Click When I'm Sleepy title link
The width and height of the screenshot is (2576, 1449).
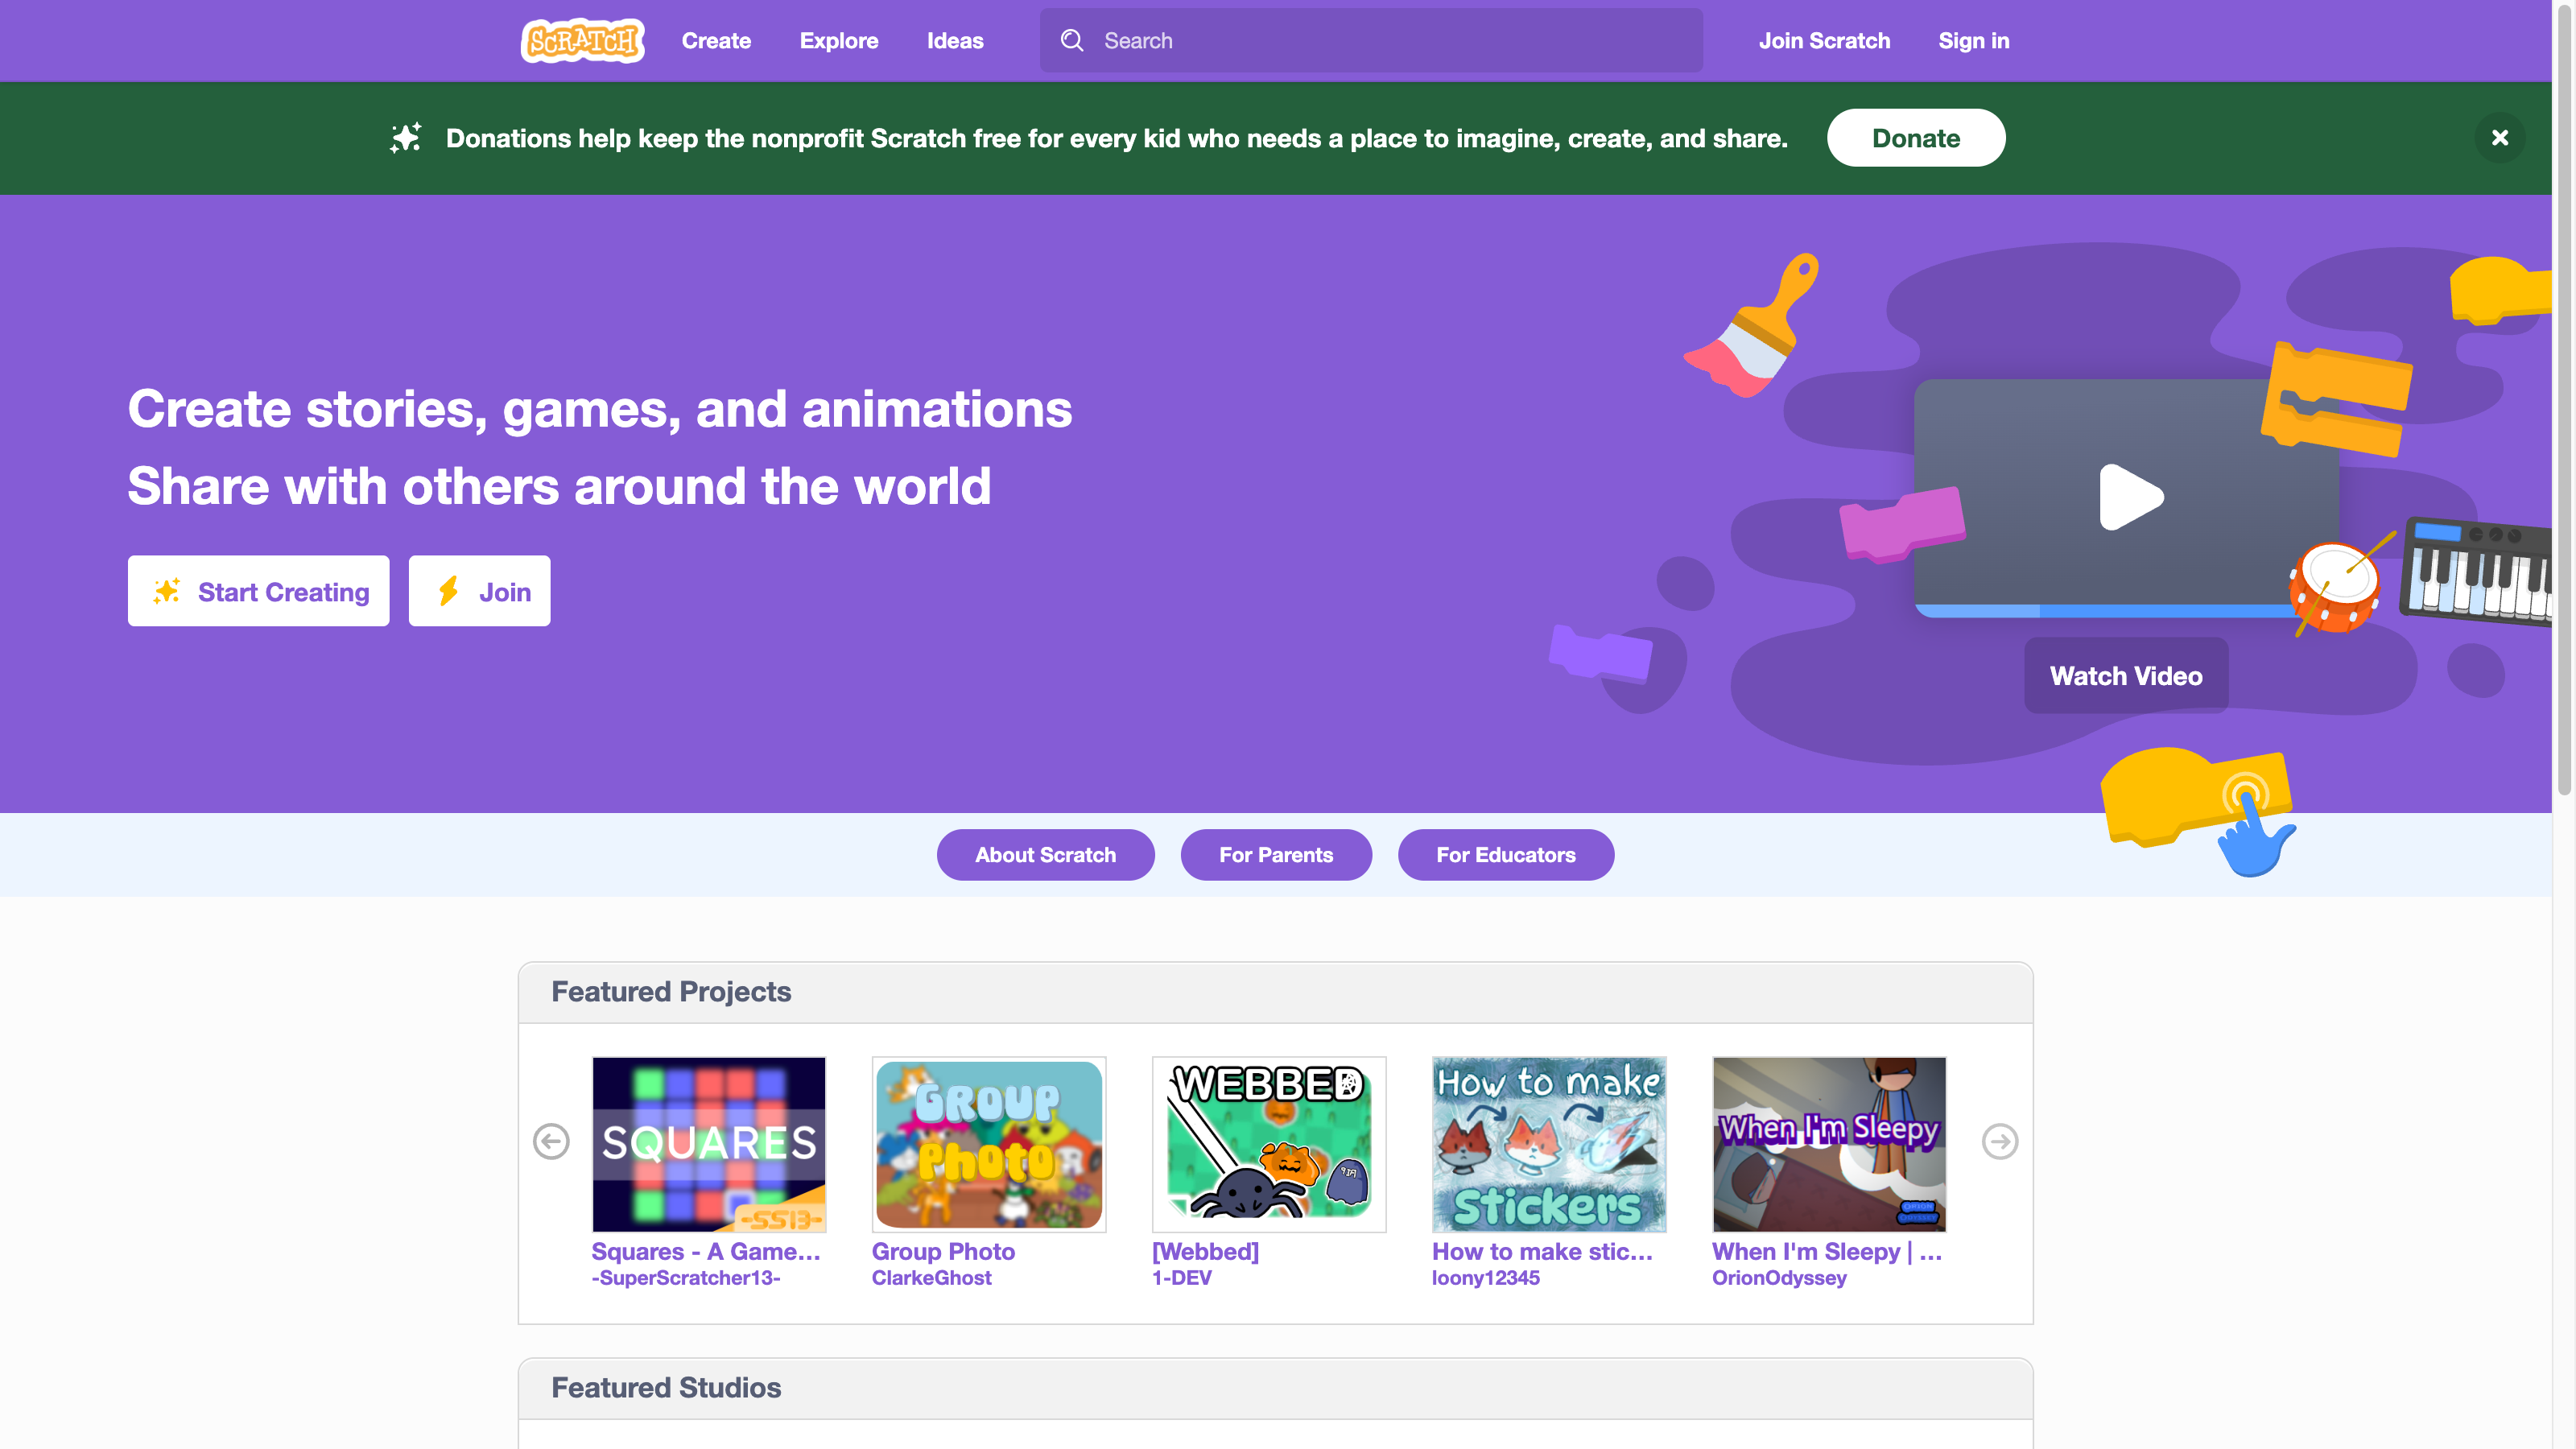1827,1251
